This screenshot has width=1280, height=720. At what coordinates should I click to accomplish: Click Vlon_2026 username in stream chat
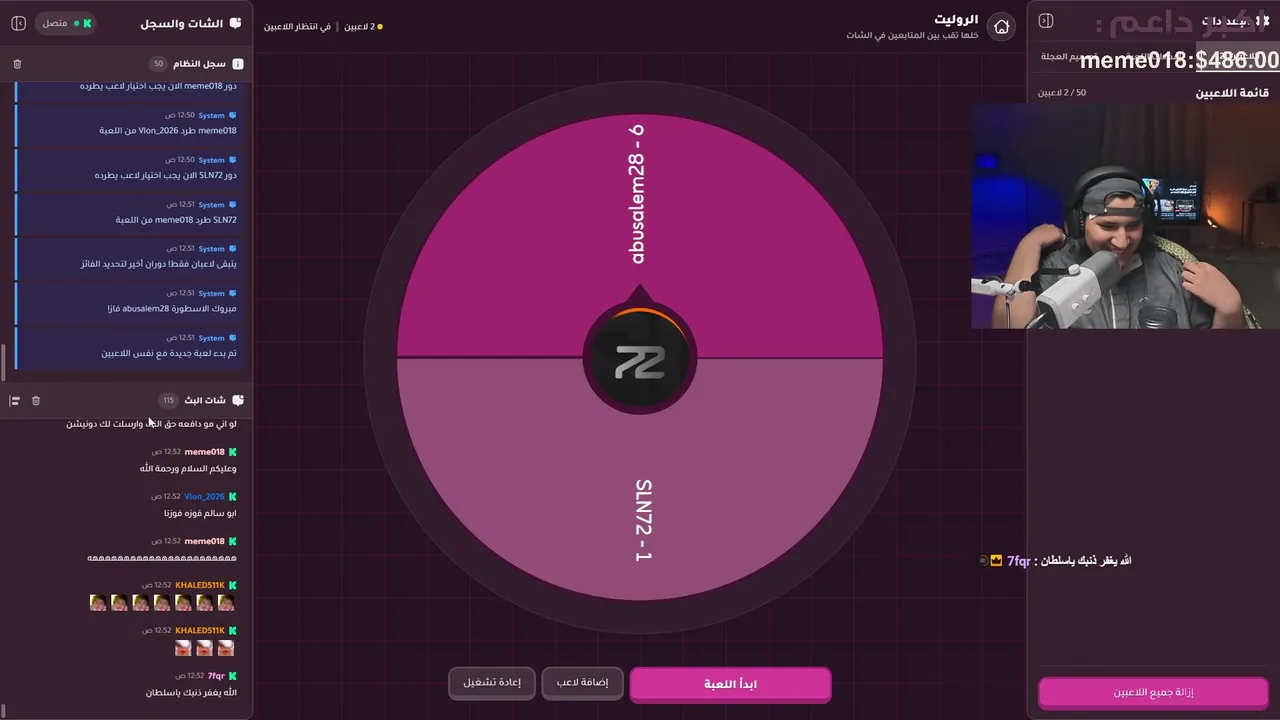pyautogui.click(x=204, y=497)
